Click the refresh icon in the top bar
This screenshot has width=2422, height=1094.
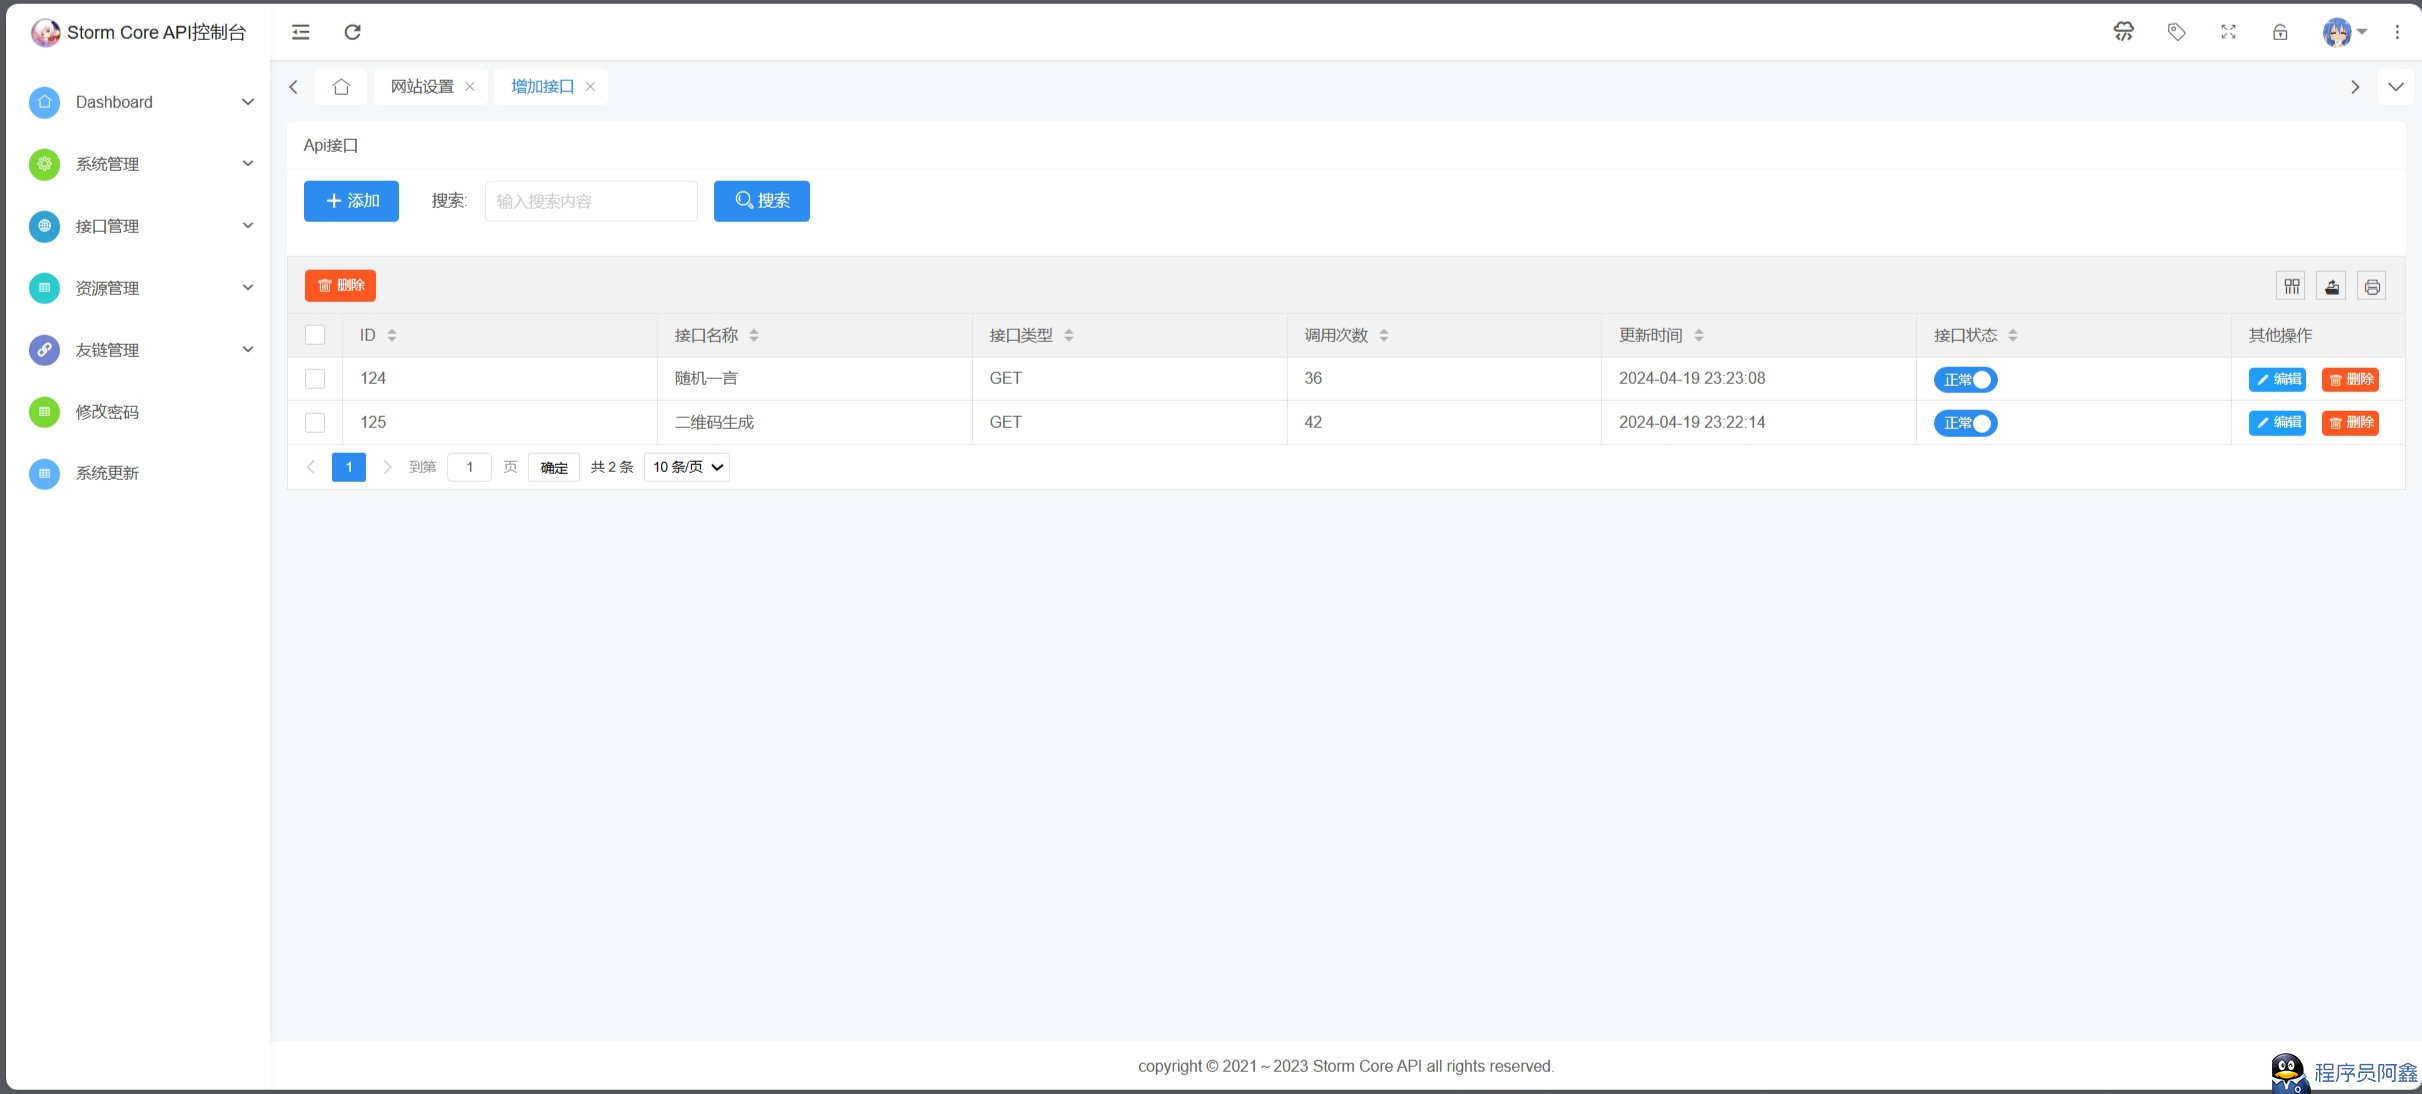(x=352, y=31)
